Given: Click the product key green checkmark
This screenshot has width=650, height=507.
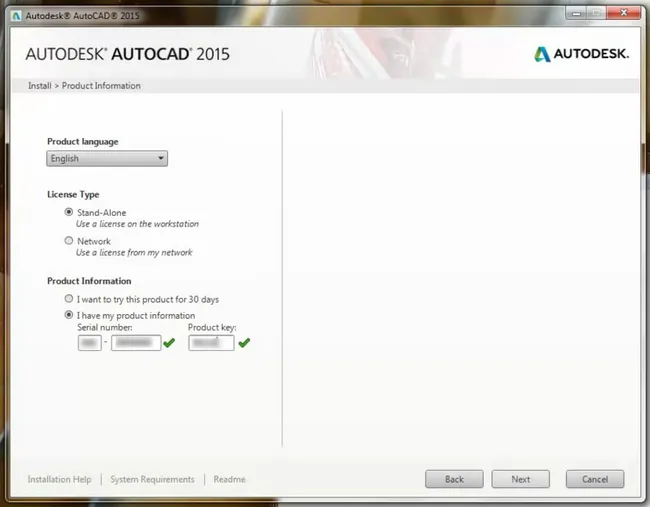Looking at the screenshot, I should click(x=244, y=343).
